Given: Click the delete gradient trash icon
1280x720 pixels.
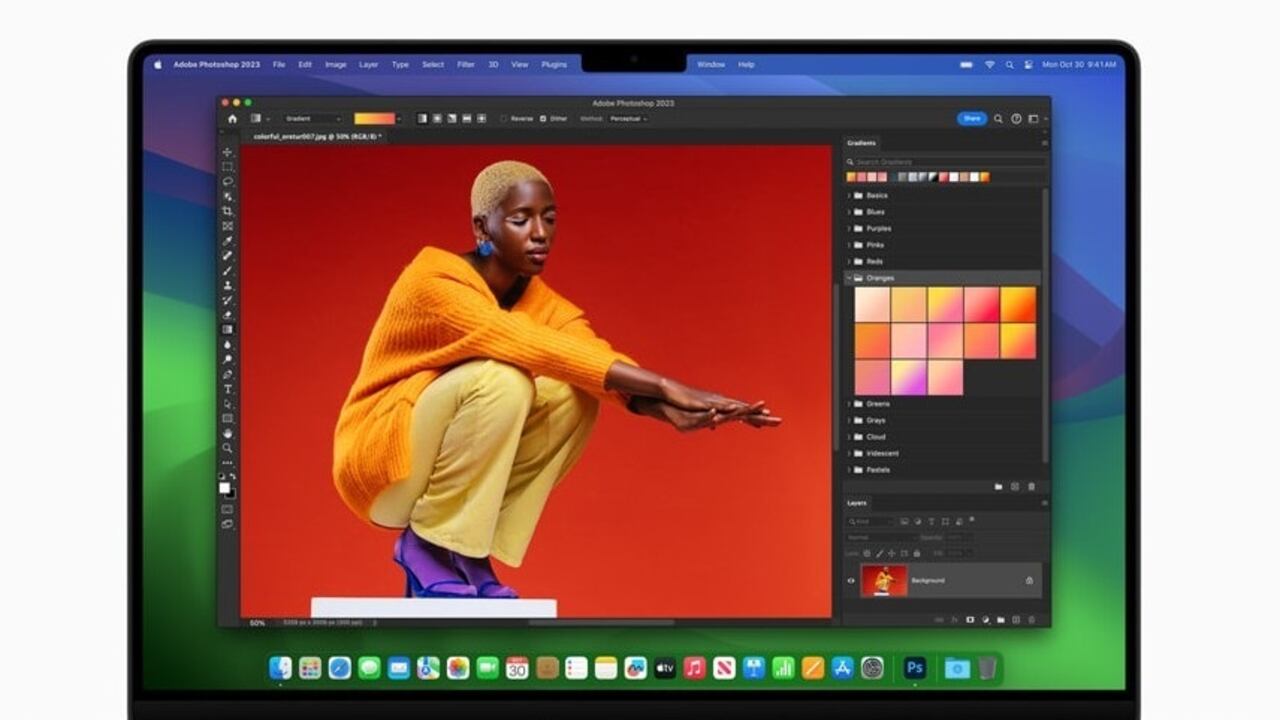Looking at the screenshot, I should pos(1030,484).
